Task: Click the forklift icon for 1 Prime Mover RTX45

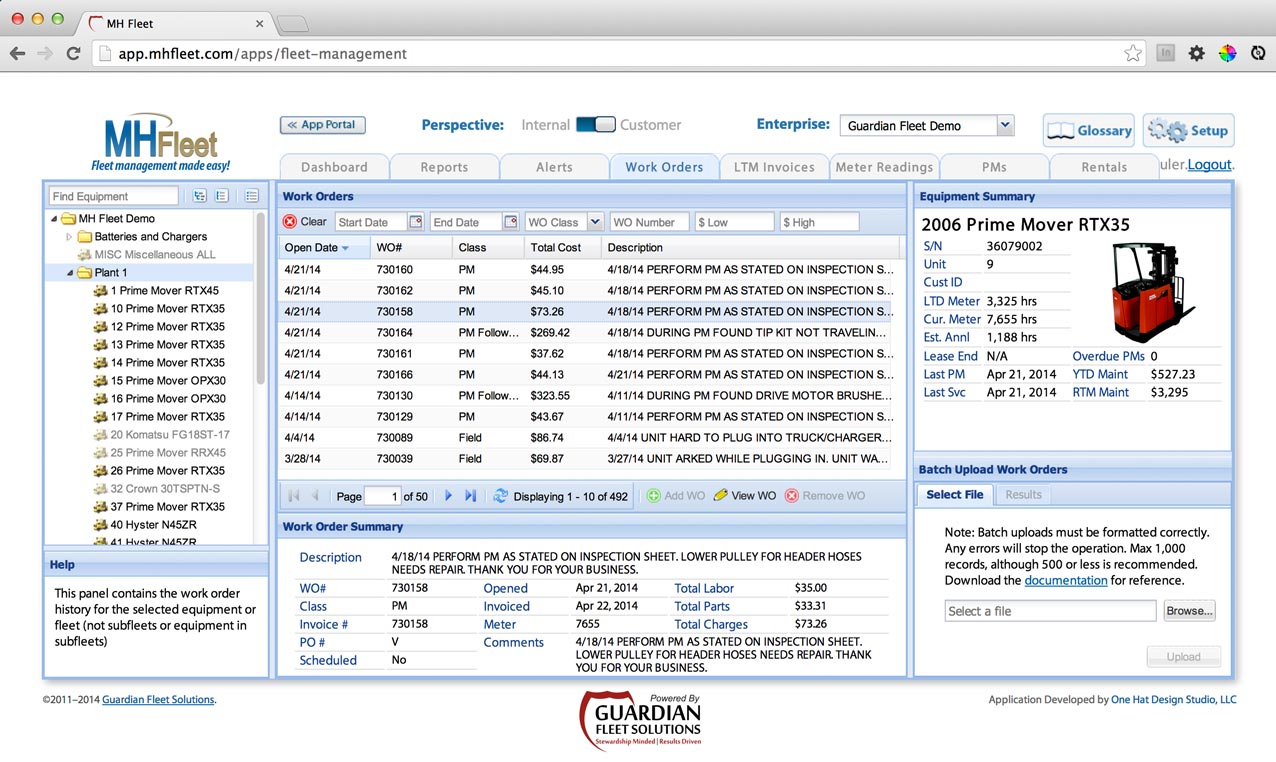Action: (x=100, y=291)
